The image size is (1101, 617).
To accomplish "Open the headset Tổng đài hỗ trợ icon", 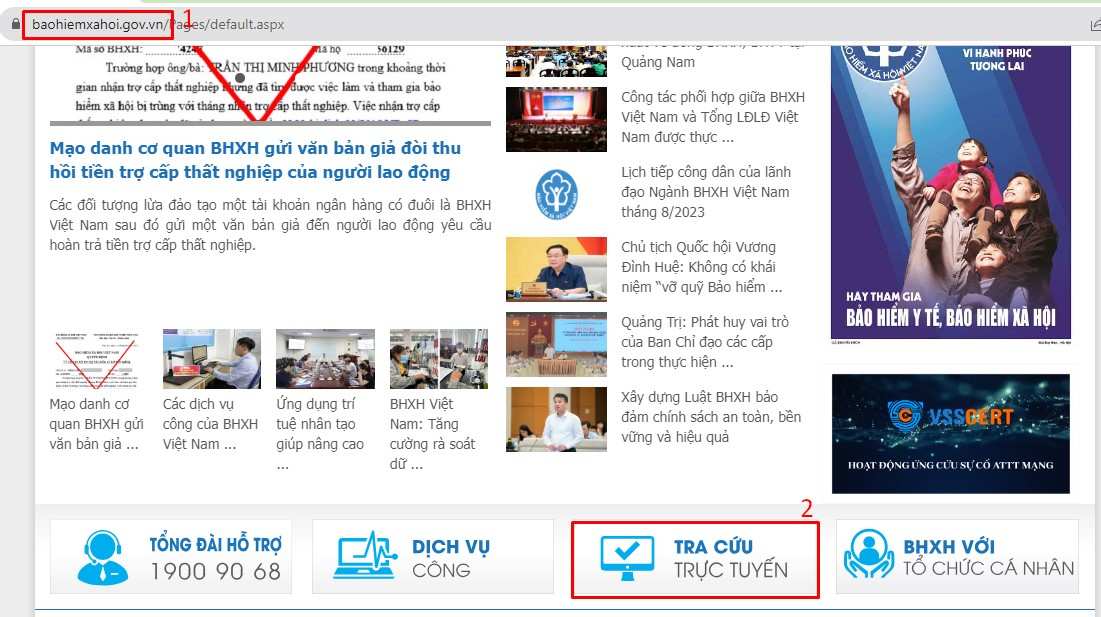I will pos(103,557).
